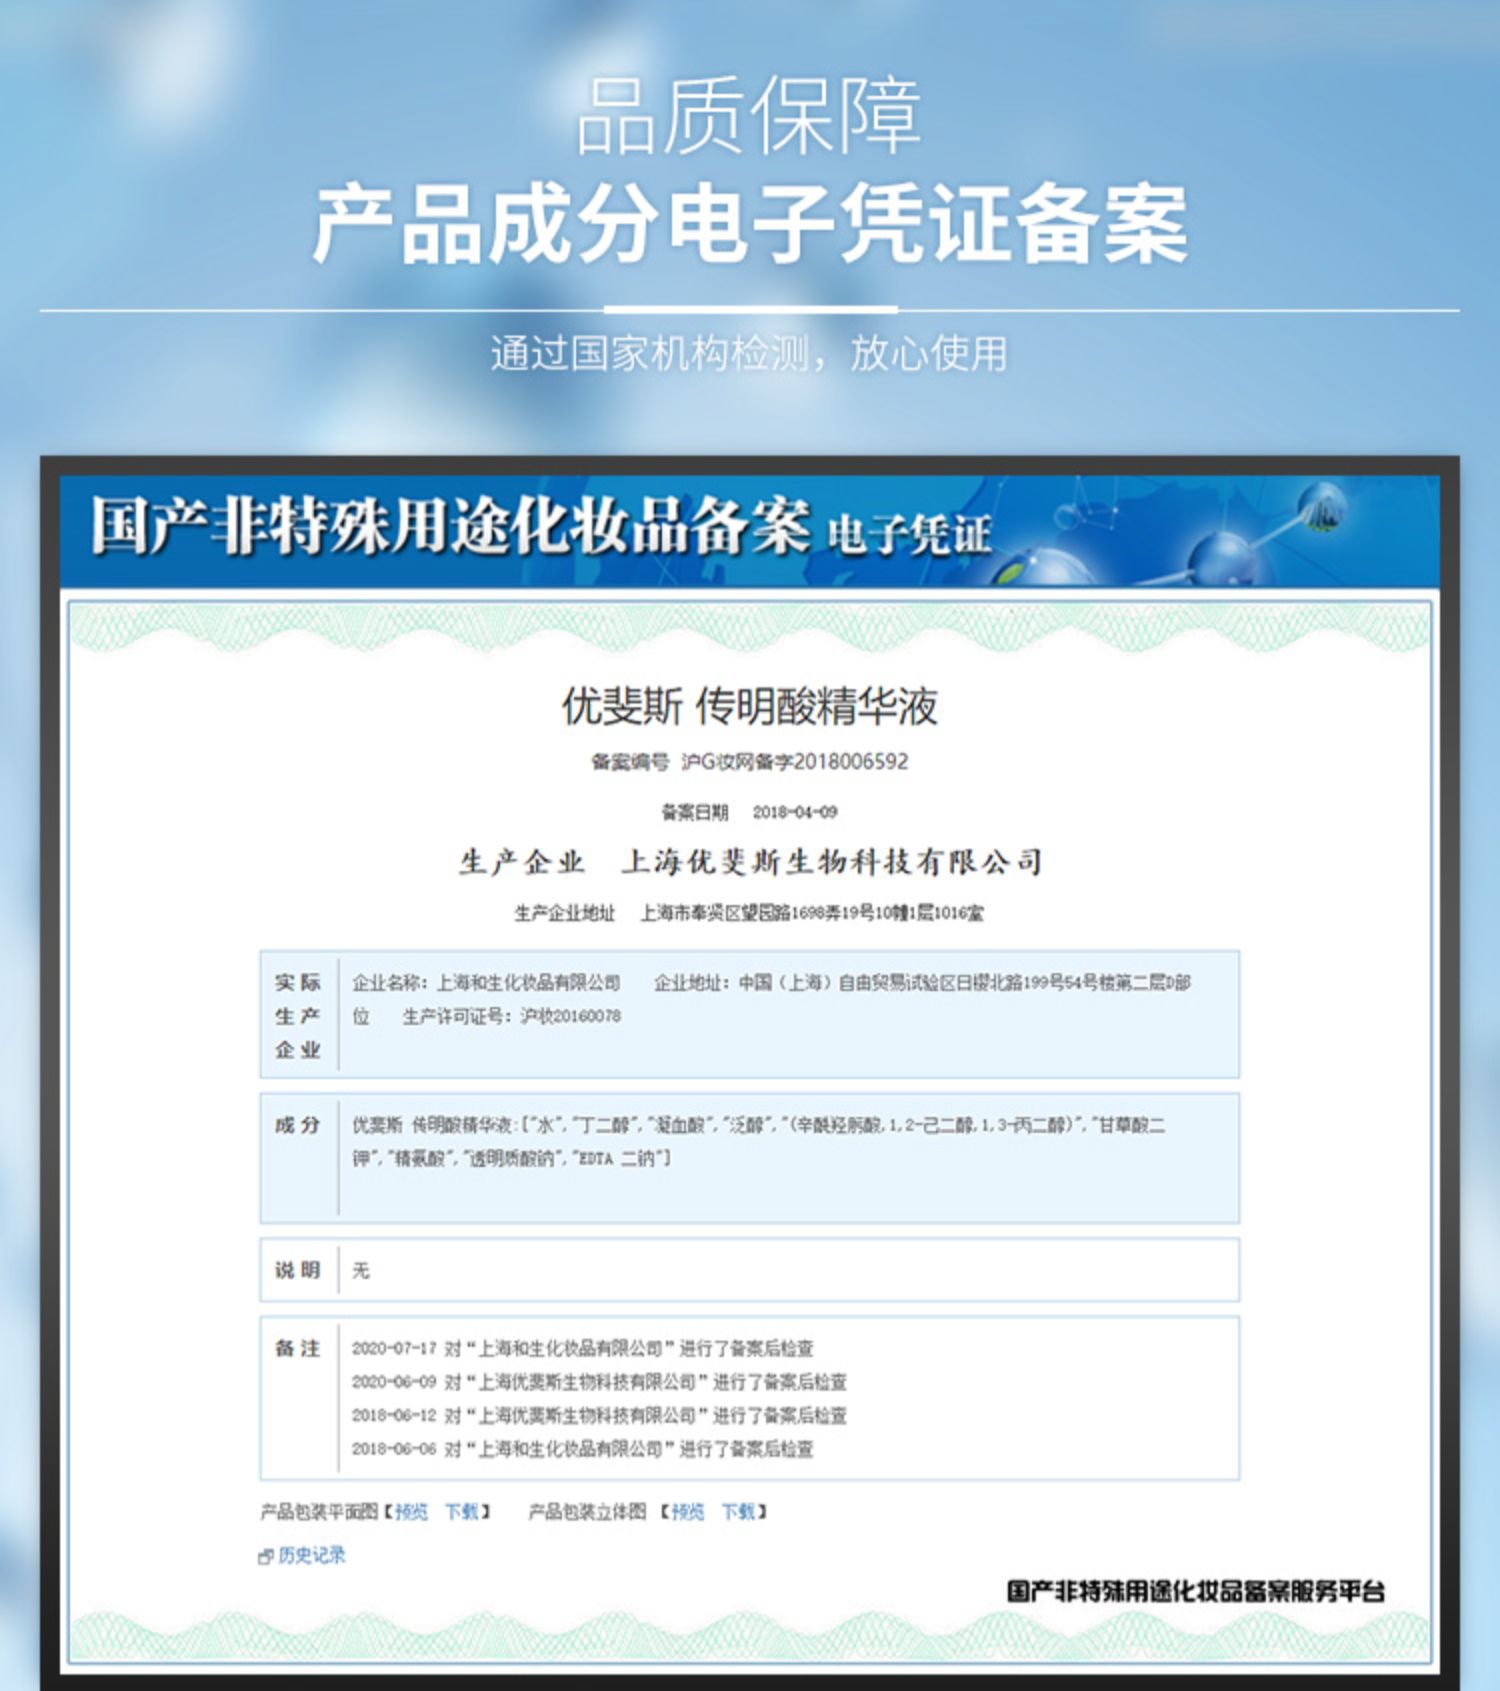Click the 说明 row label
This screenshot has height=1691, width=1500.
point(298,1270)
